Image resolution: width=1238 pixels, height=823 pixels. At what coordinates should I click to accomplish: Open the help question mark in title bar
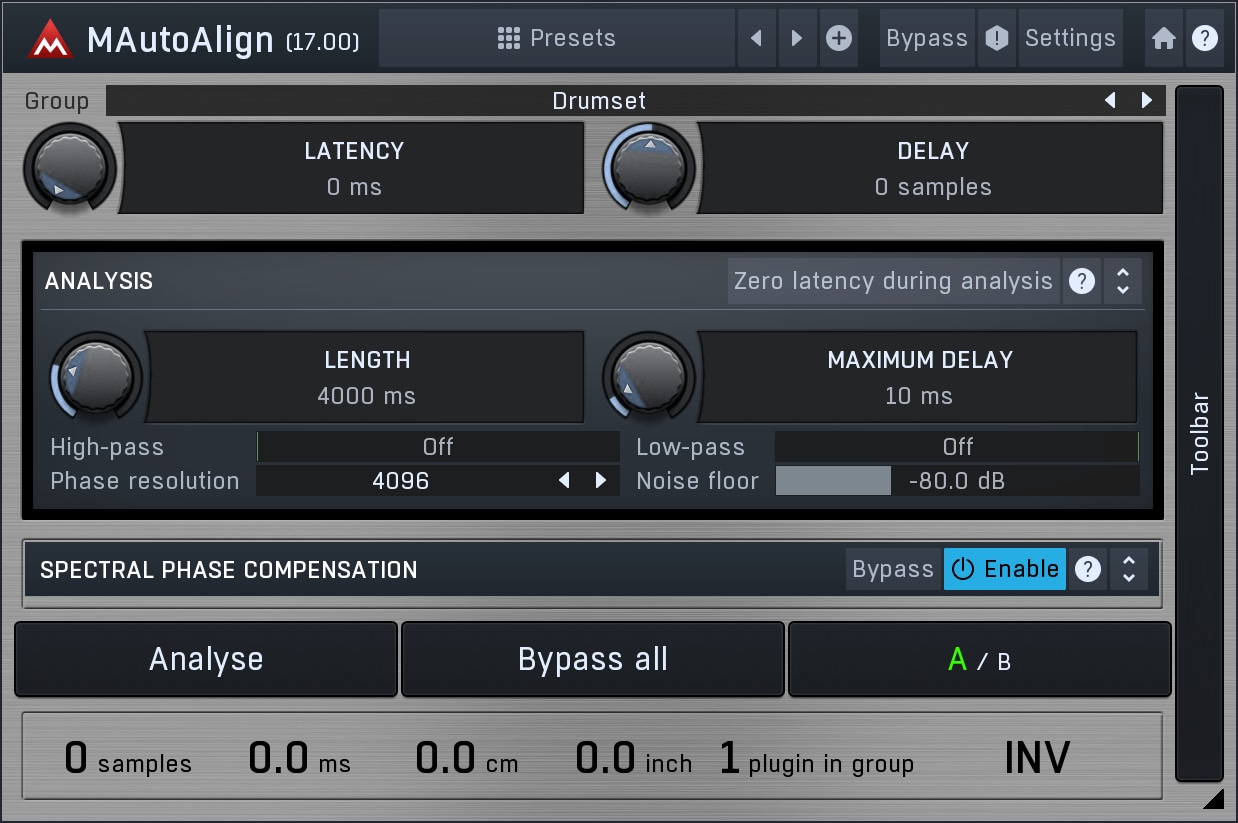pos(1205,39)
